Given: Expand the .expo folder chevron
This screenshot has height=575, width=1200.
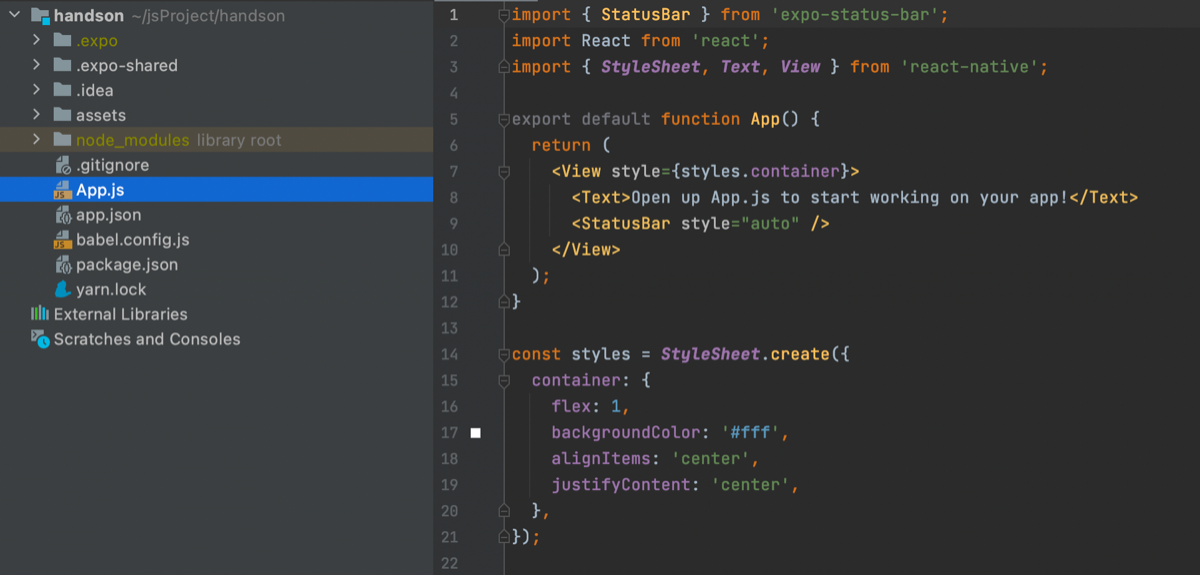Looking at the screenshot, I should click(x=37, y=41).
